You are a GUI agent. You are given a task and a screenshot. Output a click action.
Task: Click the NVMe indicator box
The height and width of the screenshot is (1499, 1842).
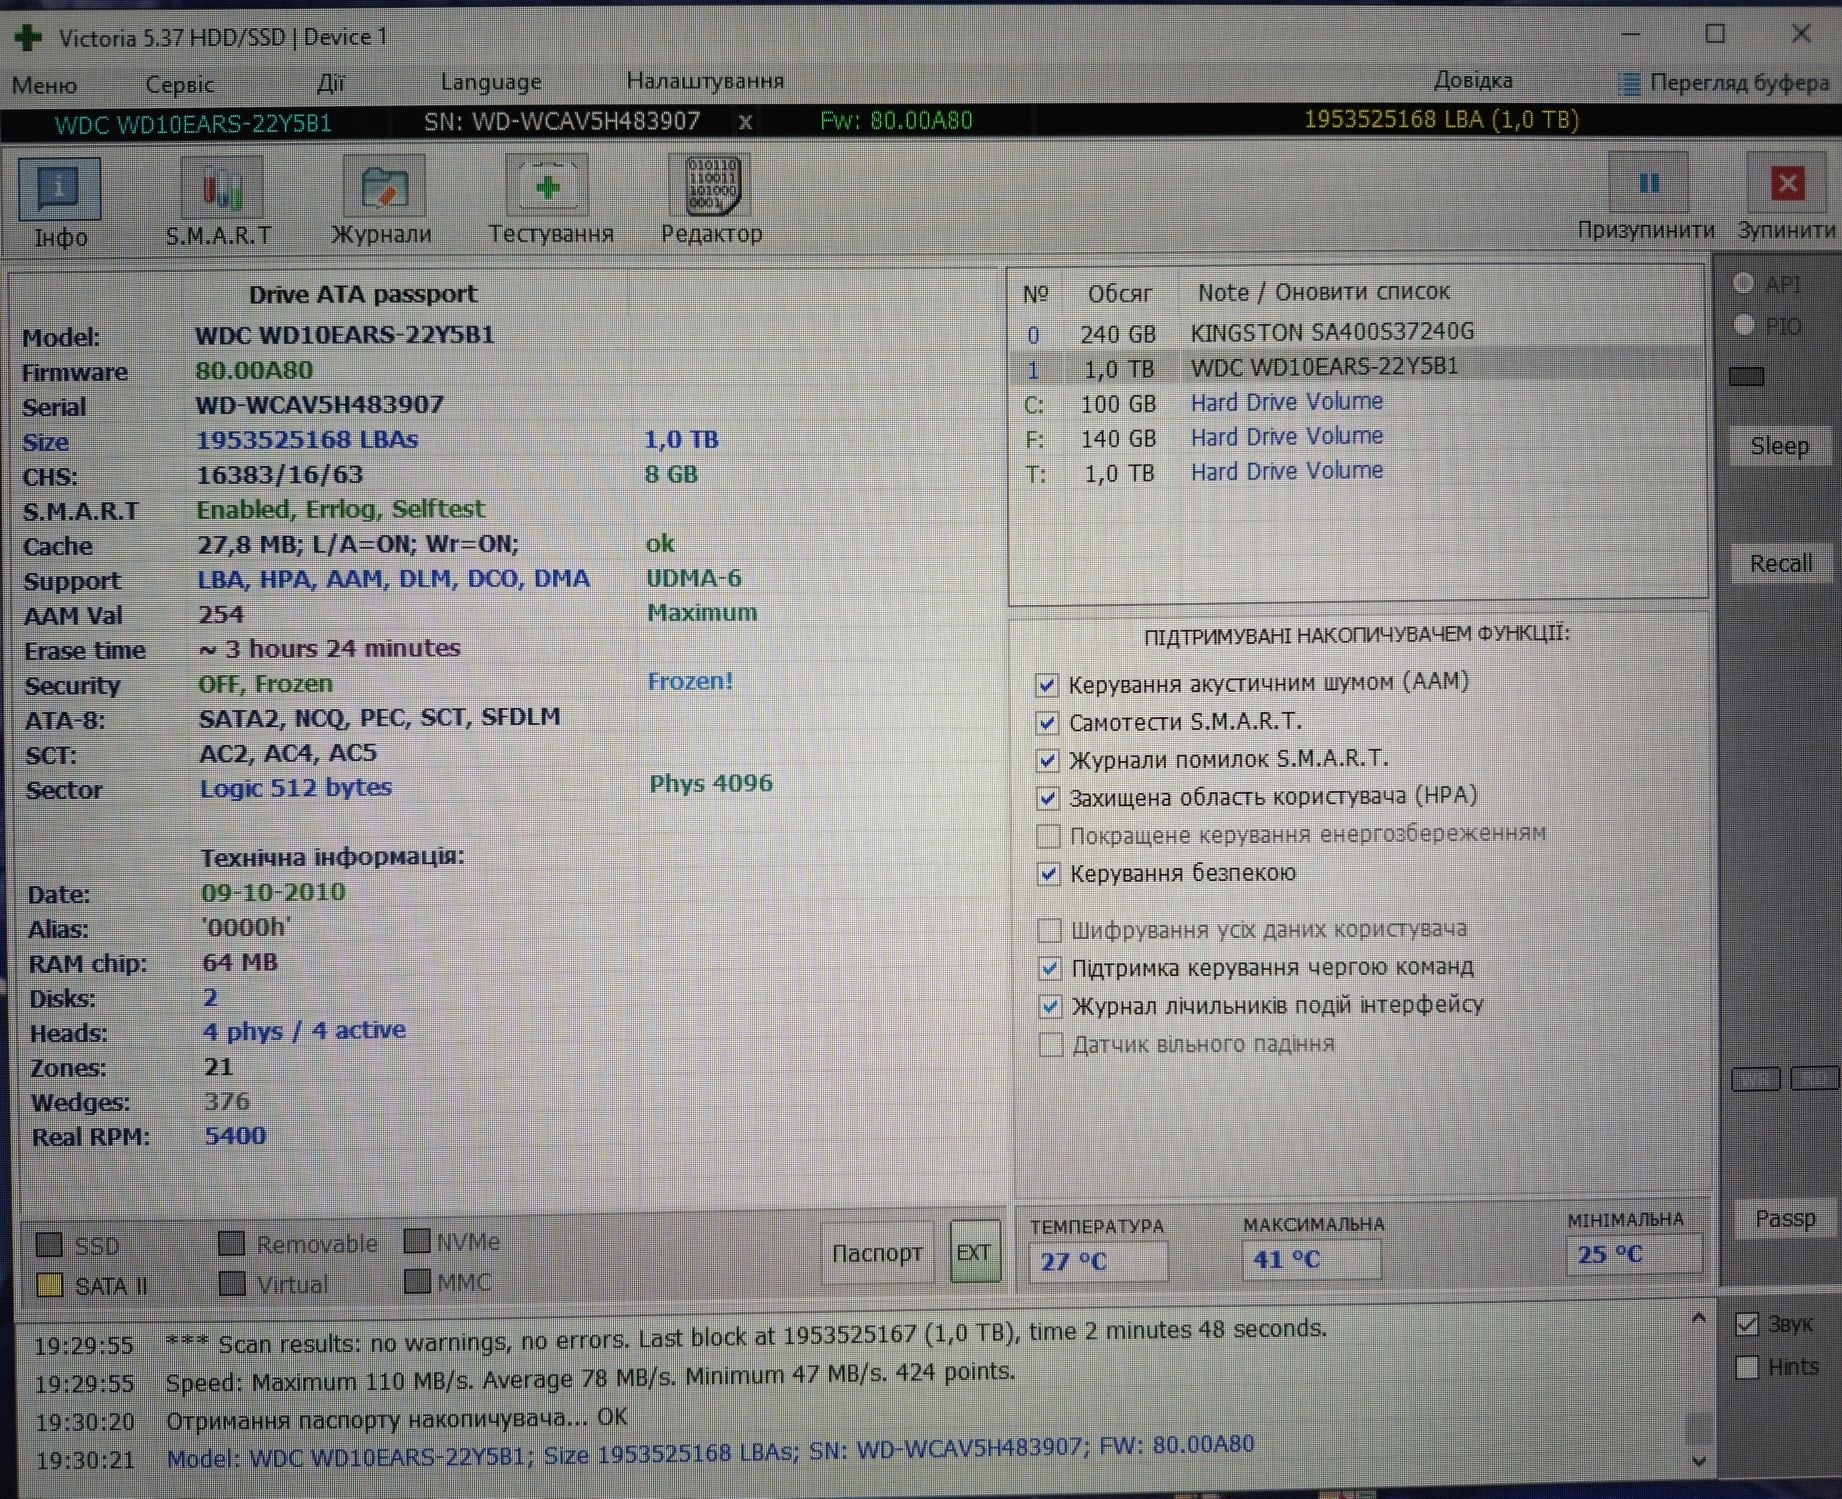pyautogui.click(x=417, y=1242)
